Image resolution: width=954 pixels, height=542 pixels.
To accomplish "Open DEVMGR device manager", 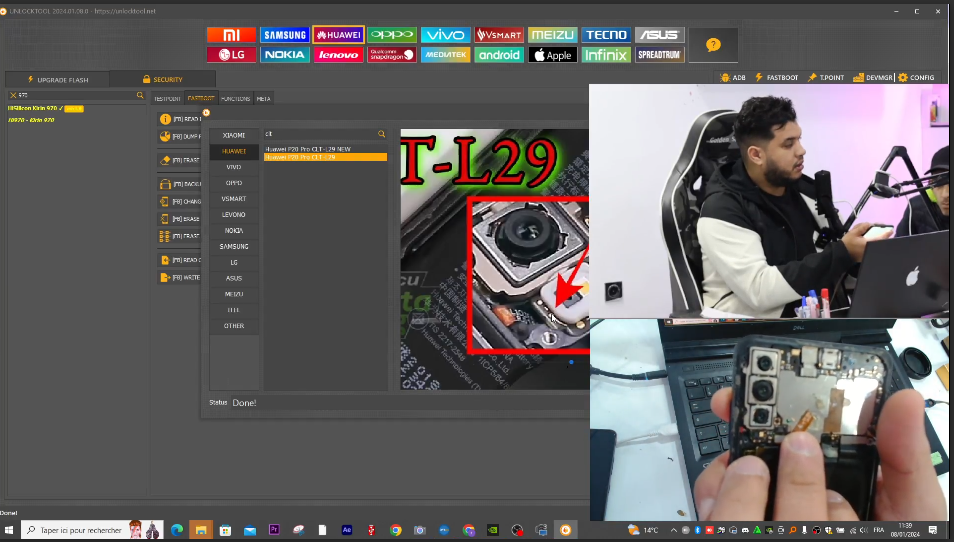I will [x=872, y=77].
